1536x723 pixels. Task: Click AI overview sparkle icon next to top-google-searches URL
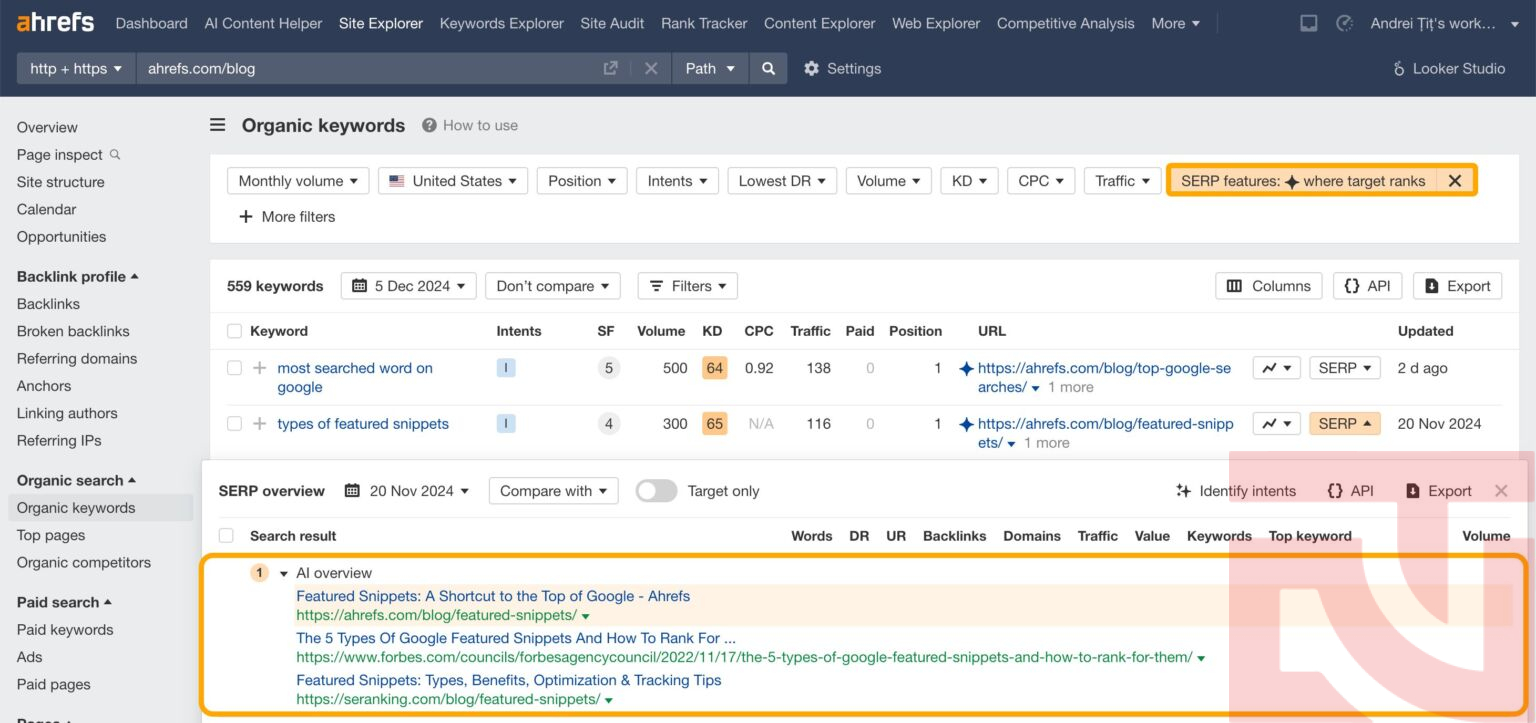click(966, 368)
